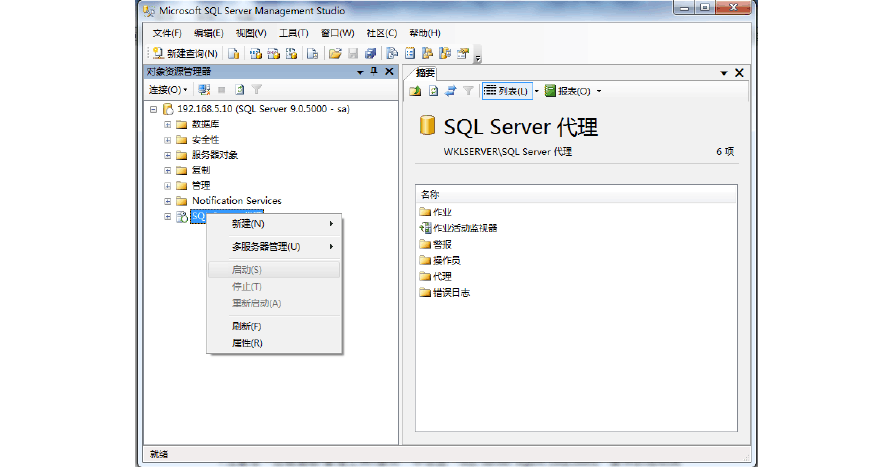893x467 pixels.
Task: Open the summary pane active files arrow
Action: 724,73
